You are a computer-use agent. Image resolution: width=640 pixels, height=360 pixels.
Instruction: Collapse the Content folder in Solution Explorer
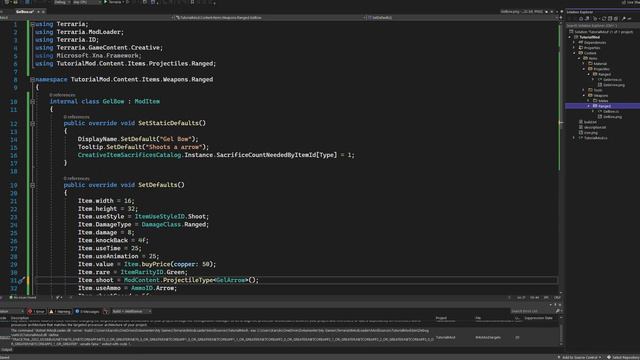click(574, 53)
